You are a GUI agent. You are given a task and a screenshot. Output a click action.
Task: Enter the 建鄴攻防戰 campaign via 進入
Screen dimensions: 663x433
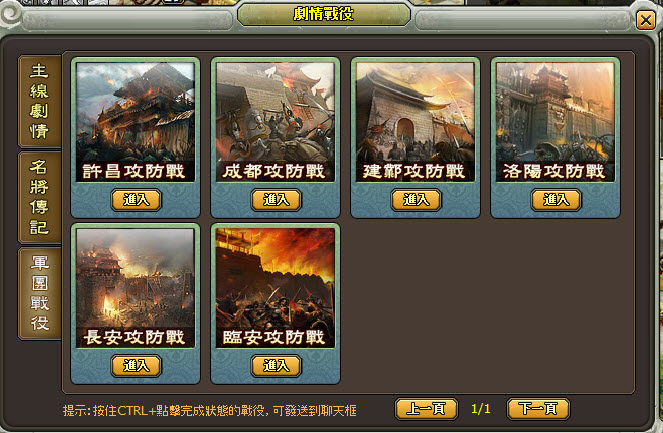(x=416, y=200)
